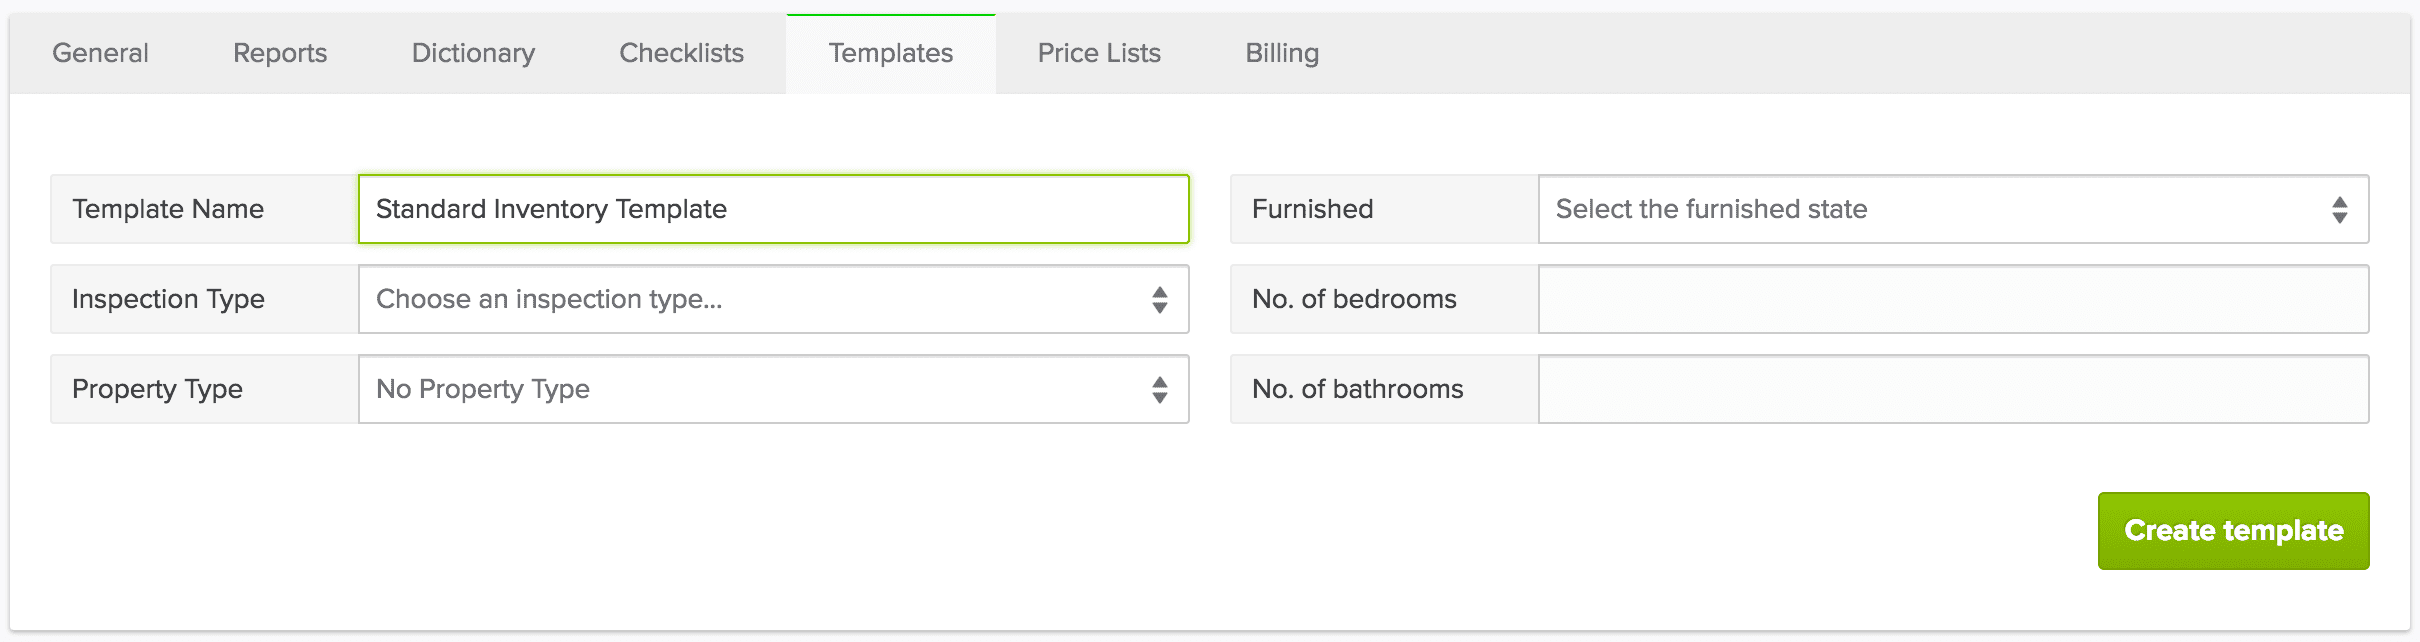Click the Inspection Type stepper arrows

pos(1160,298)
